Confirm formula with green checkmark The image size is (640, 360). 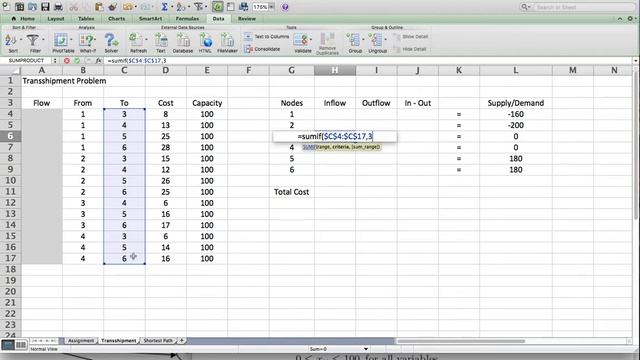click(77, 60)
